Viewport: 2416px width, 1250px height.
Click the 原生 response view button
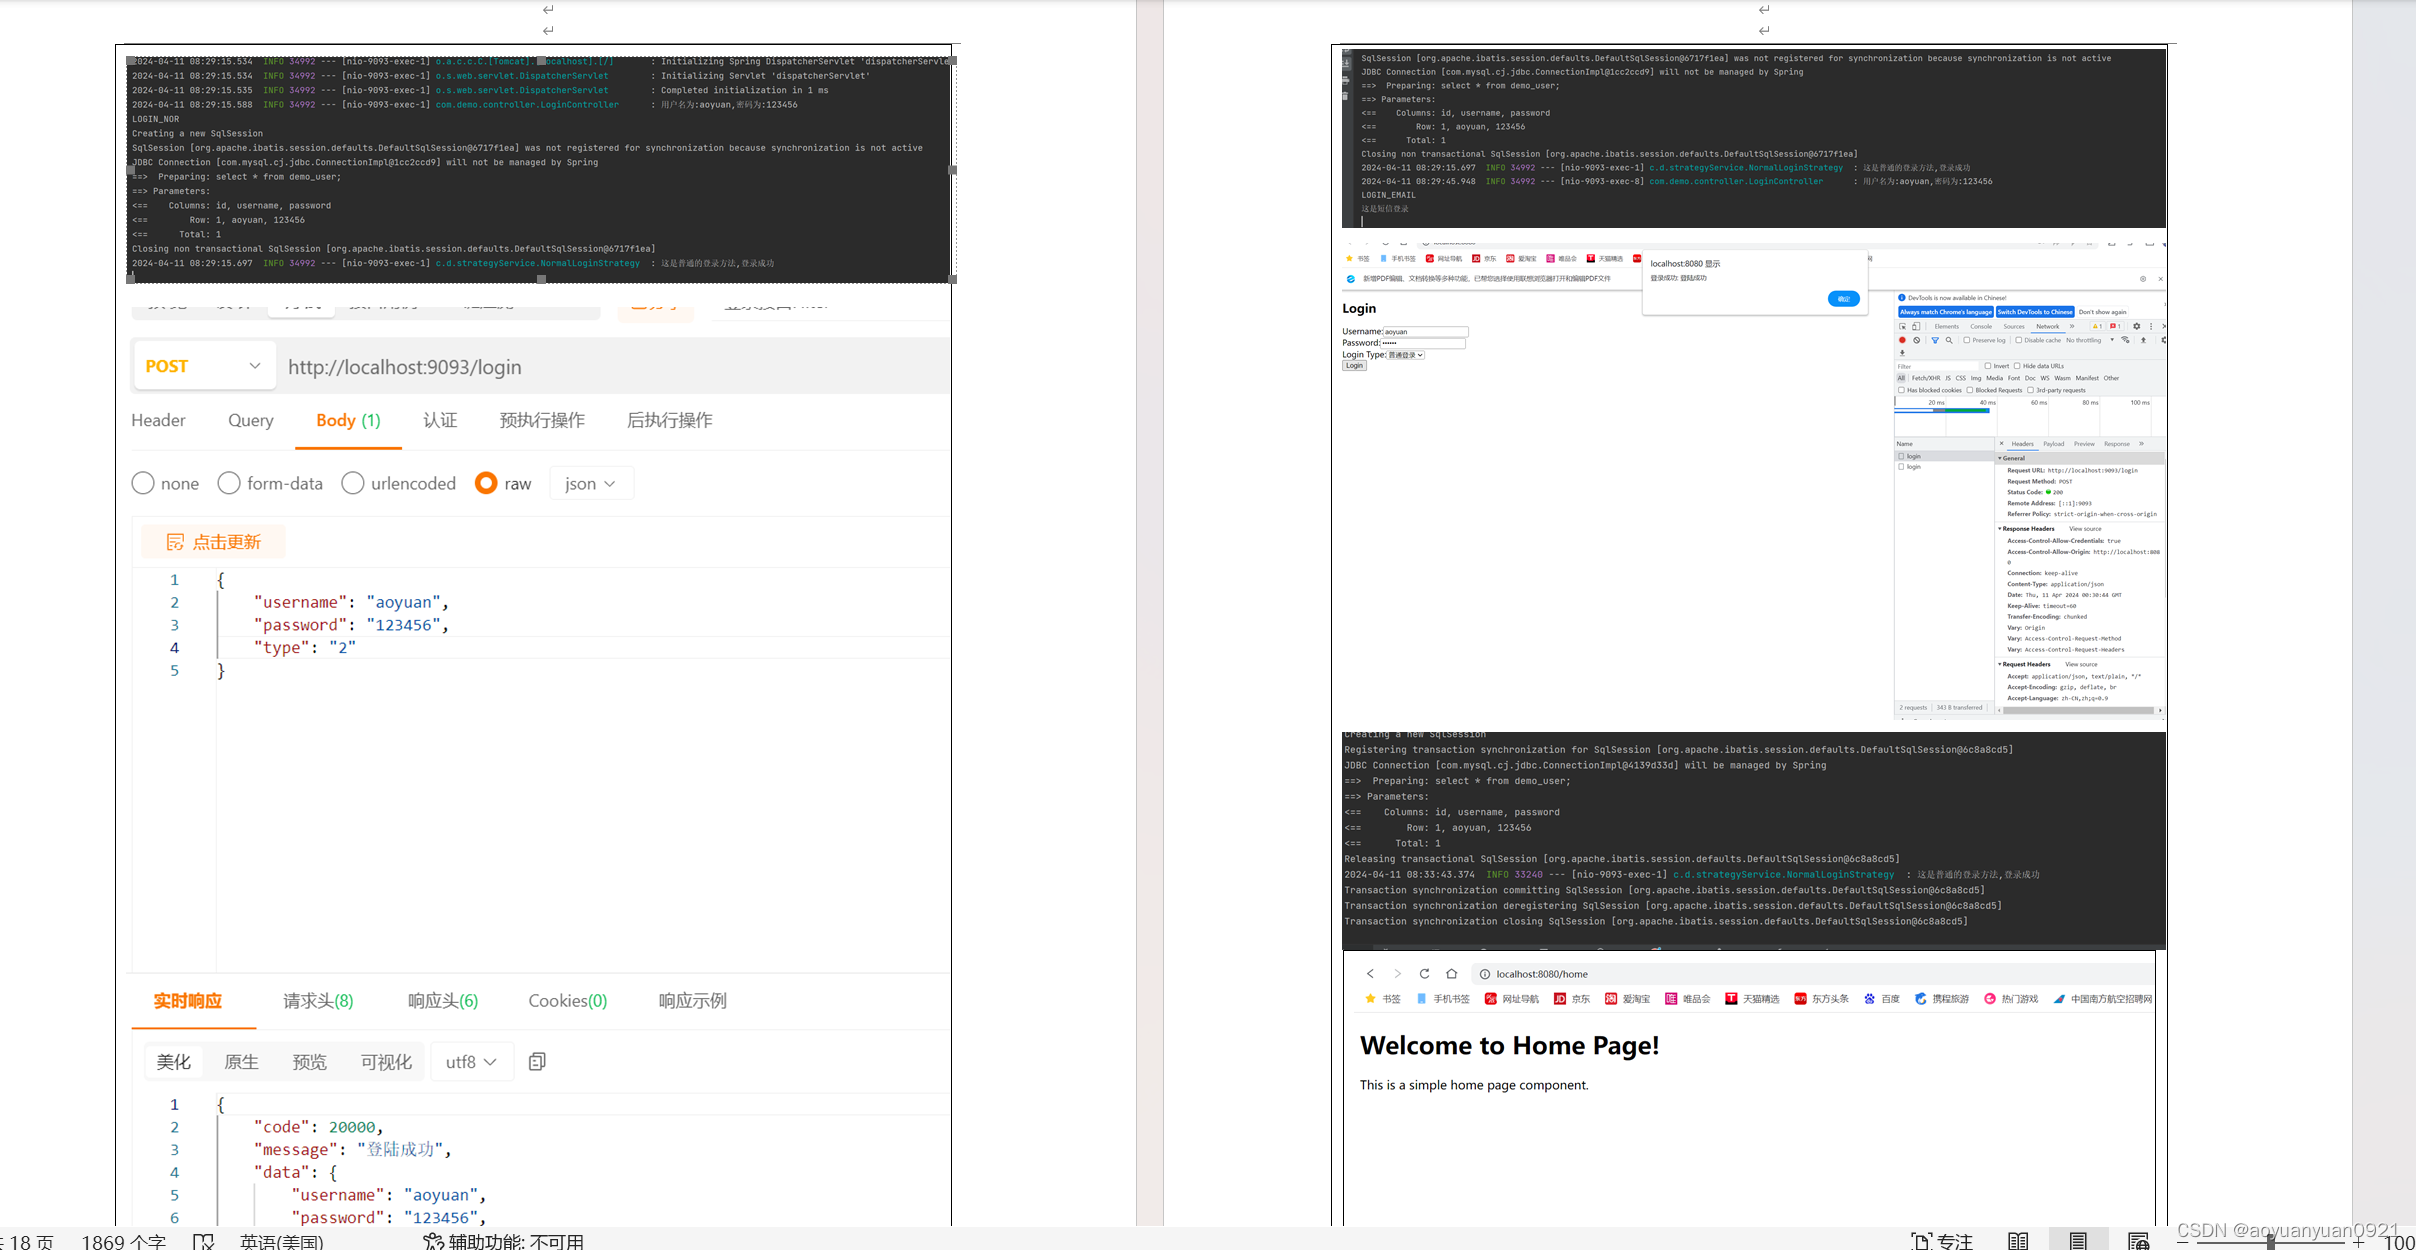[x=242, y=1062]
